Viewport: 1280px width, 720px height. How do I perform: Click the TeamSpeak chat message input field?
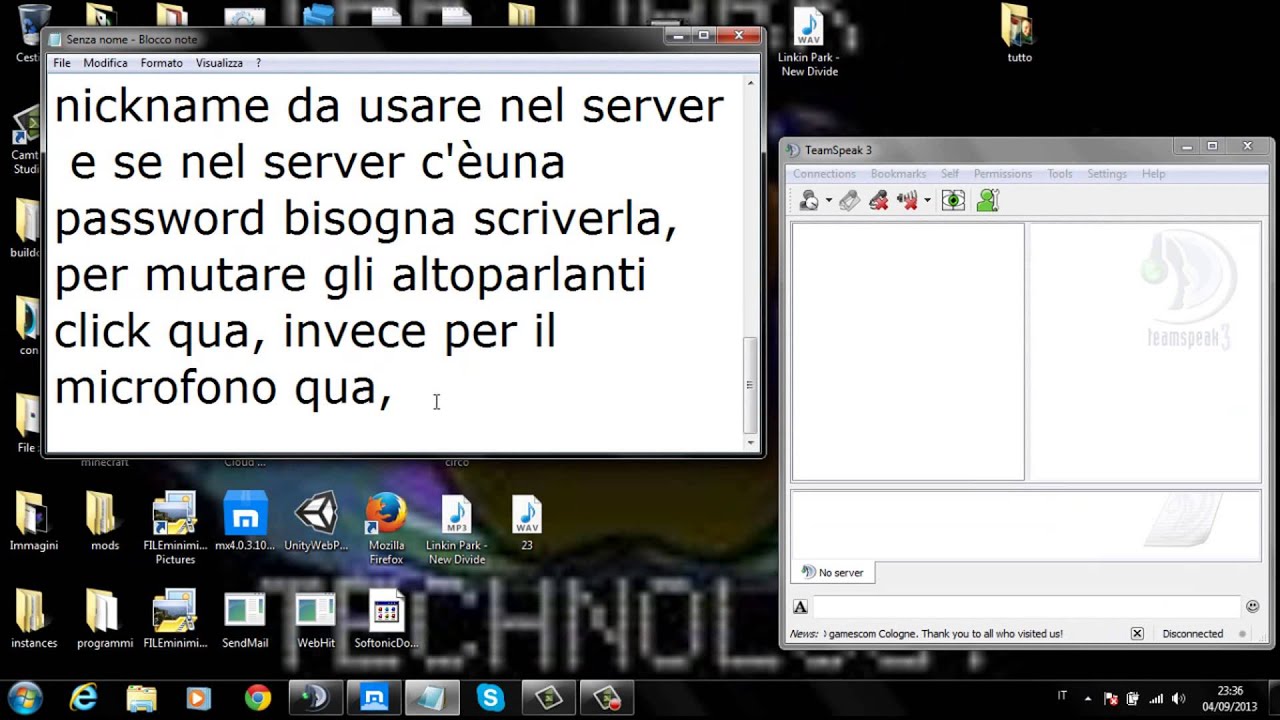tap(1026, 606)
